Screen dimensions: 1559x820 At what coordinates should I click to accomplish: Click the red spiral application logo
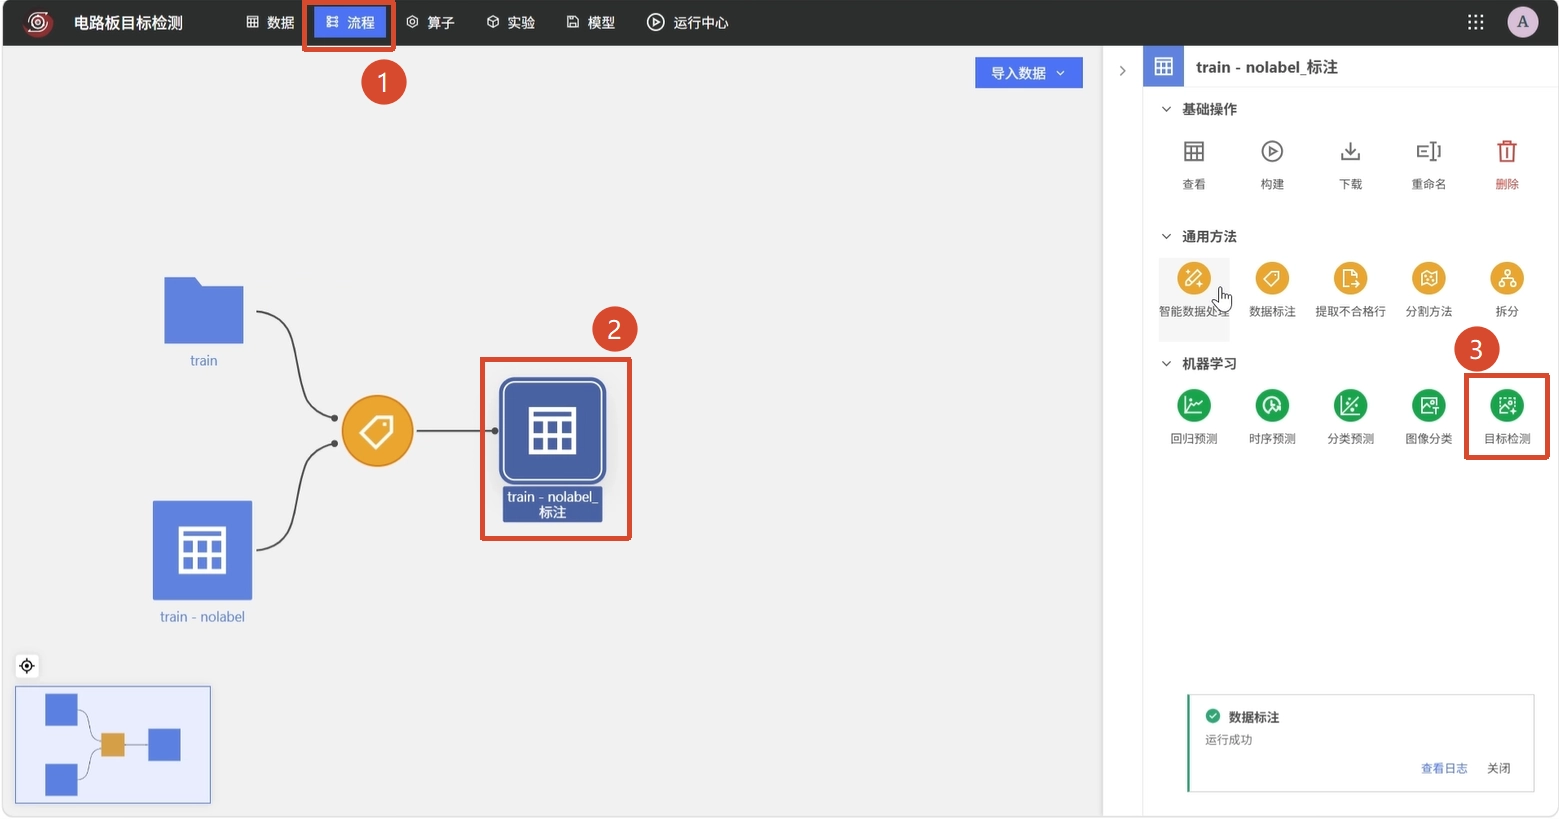tap(38, 22)
